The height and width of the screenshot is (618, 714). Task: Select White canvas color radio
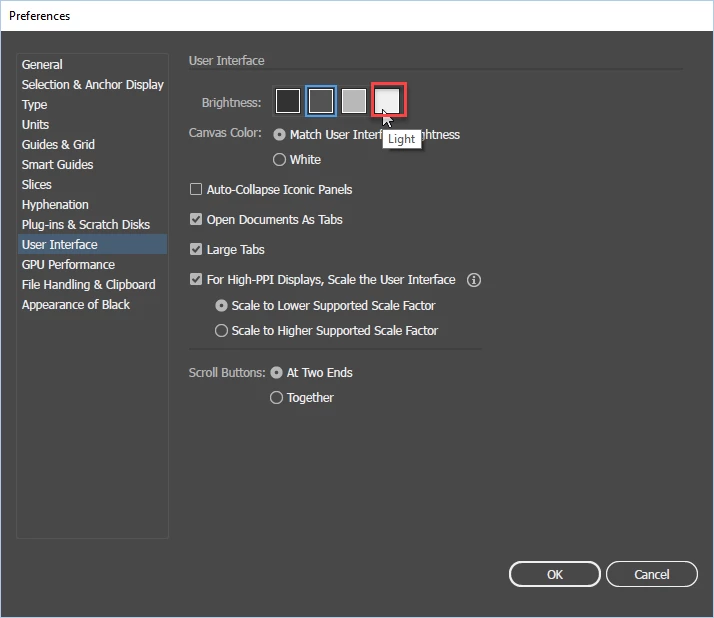(279, 160)
